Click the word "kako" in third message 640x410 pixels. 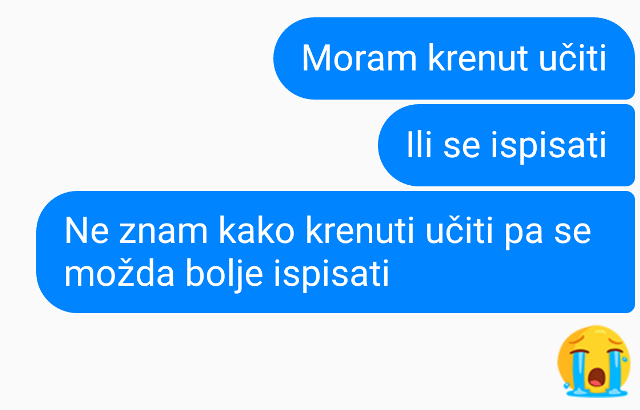click(x=256, y=230)
